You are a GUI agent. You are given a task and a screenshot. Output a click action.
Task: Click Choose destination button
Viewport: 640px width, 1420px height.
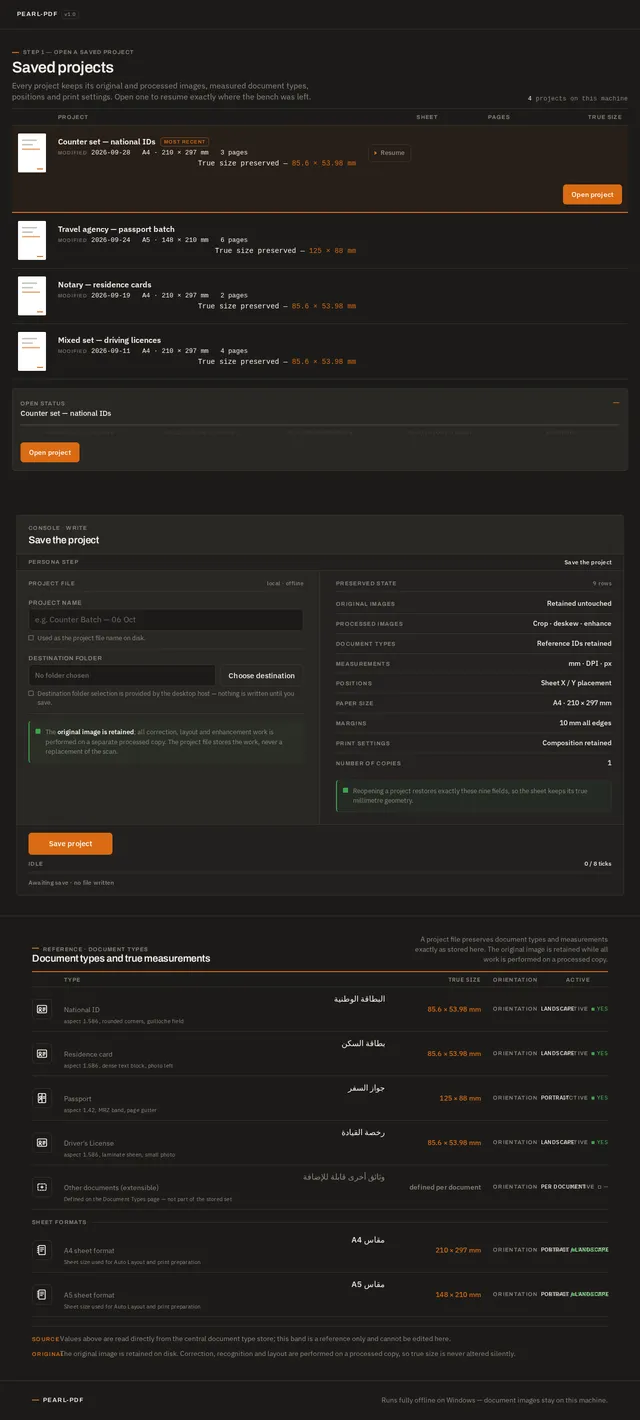point(261,675)
